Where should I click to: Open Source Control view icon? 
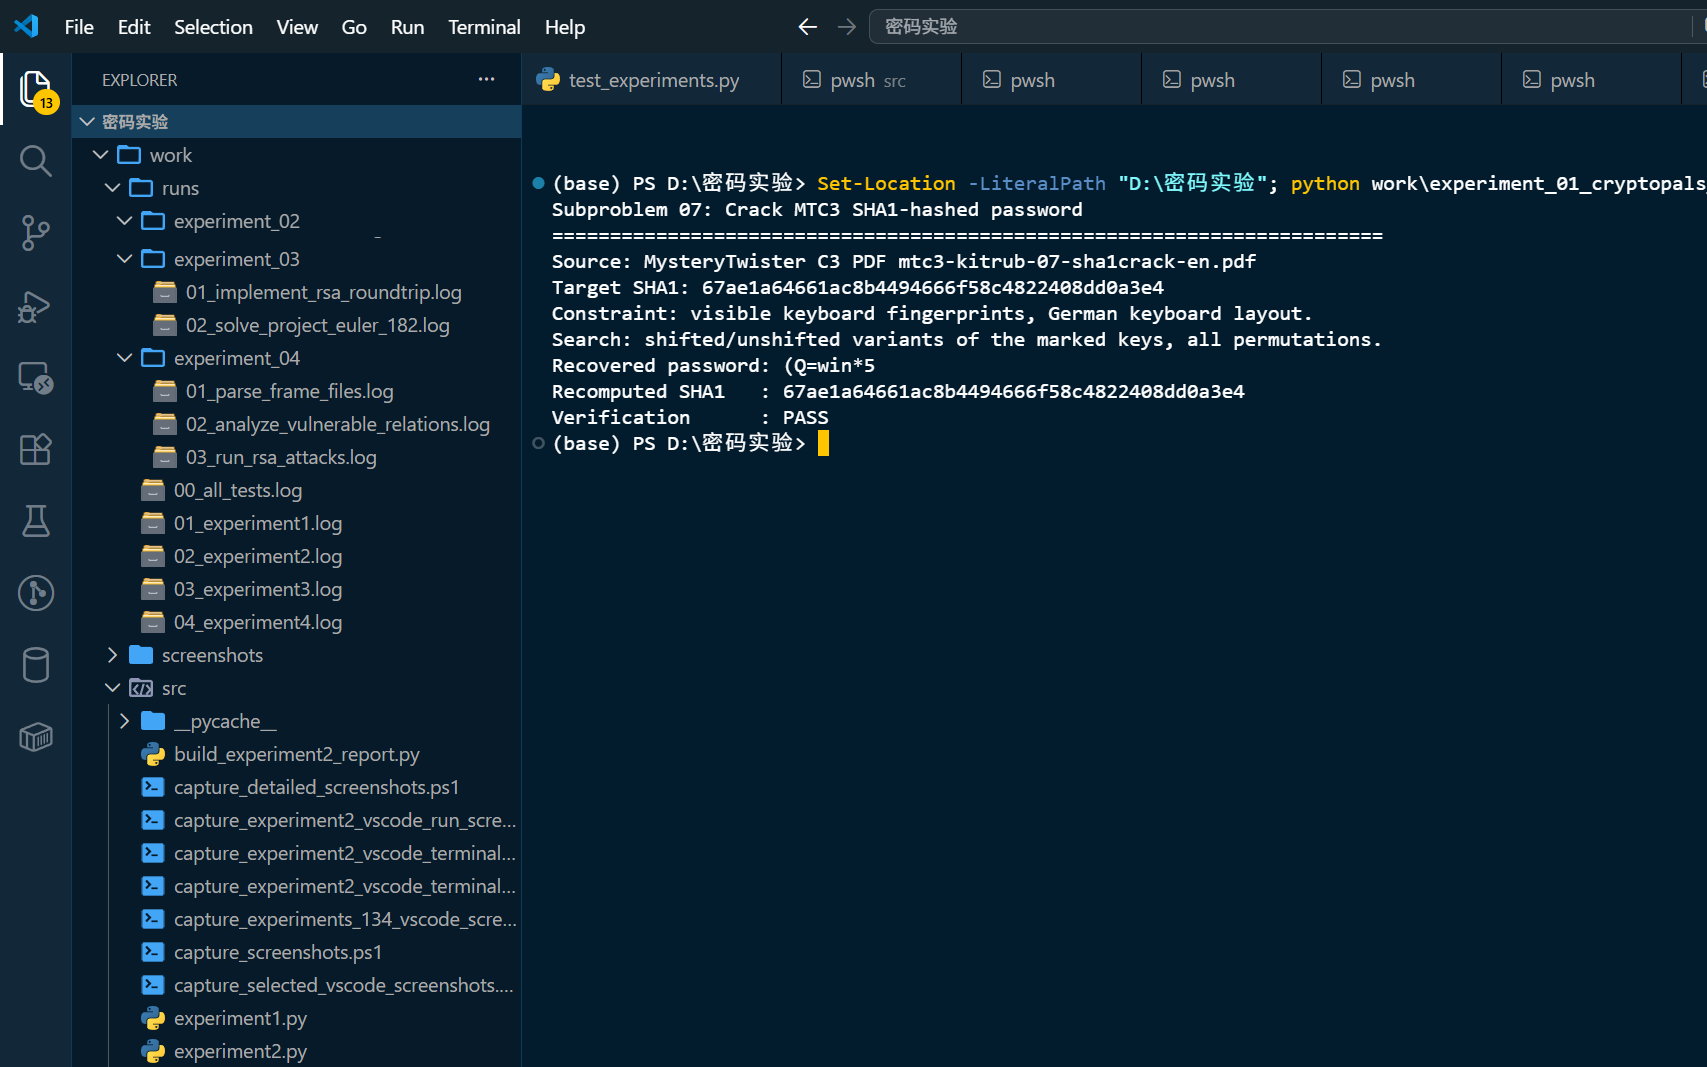click(36, 233)
